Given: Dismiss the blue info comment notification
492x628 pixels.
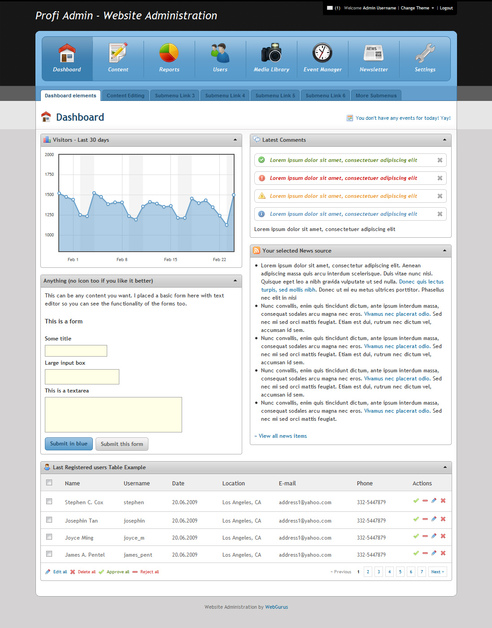Looking at the screenshot, I should (440, 214).
